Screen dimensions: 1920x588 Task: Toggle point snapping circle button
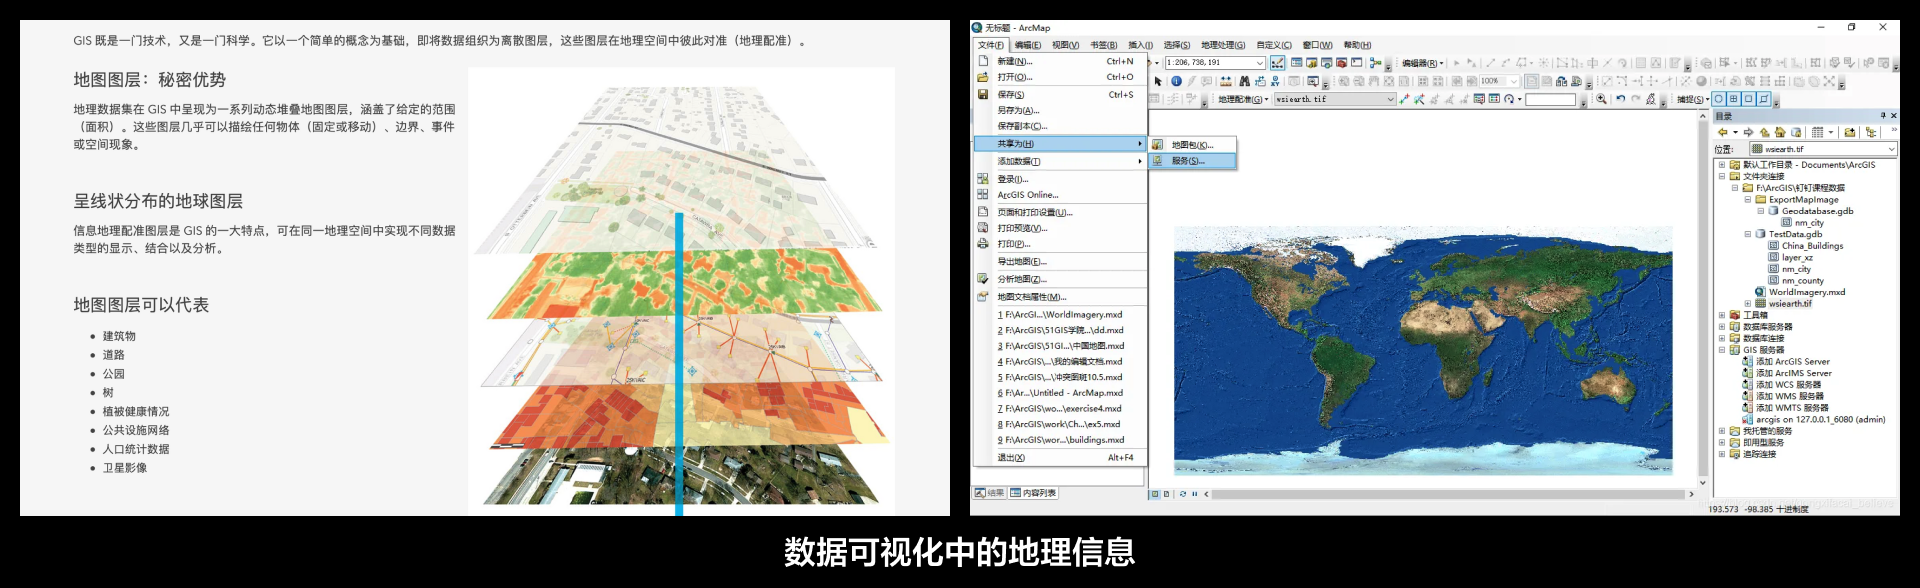1718,99
